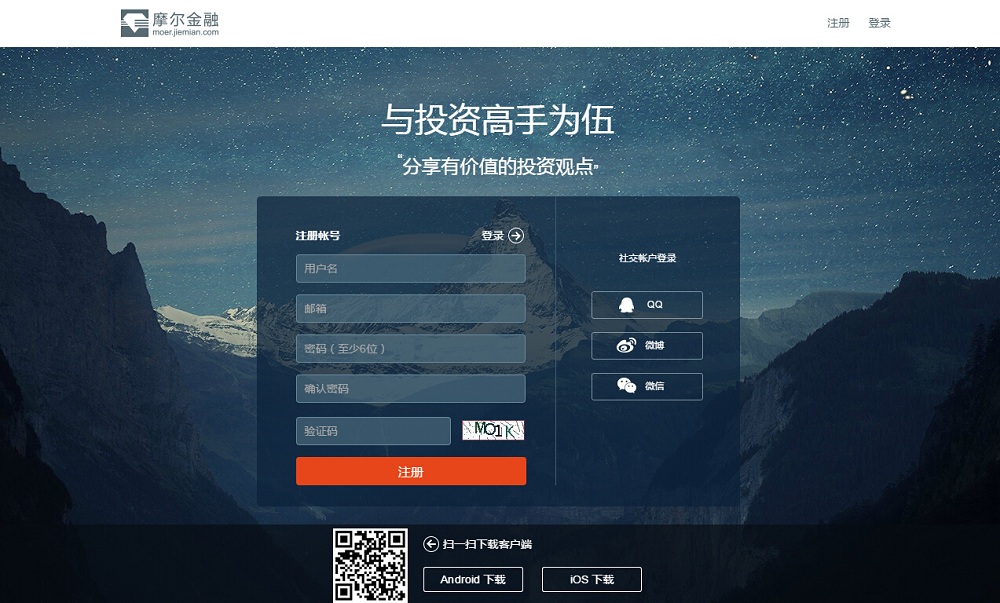Image resolution: width=1000 pixels, height=603 pixels.
Task: Click the orange 注册 submit button
Action: [411, 471]
